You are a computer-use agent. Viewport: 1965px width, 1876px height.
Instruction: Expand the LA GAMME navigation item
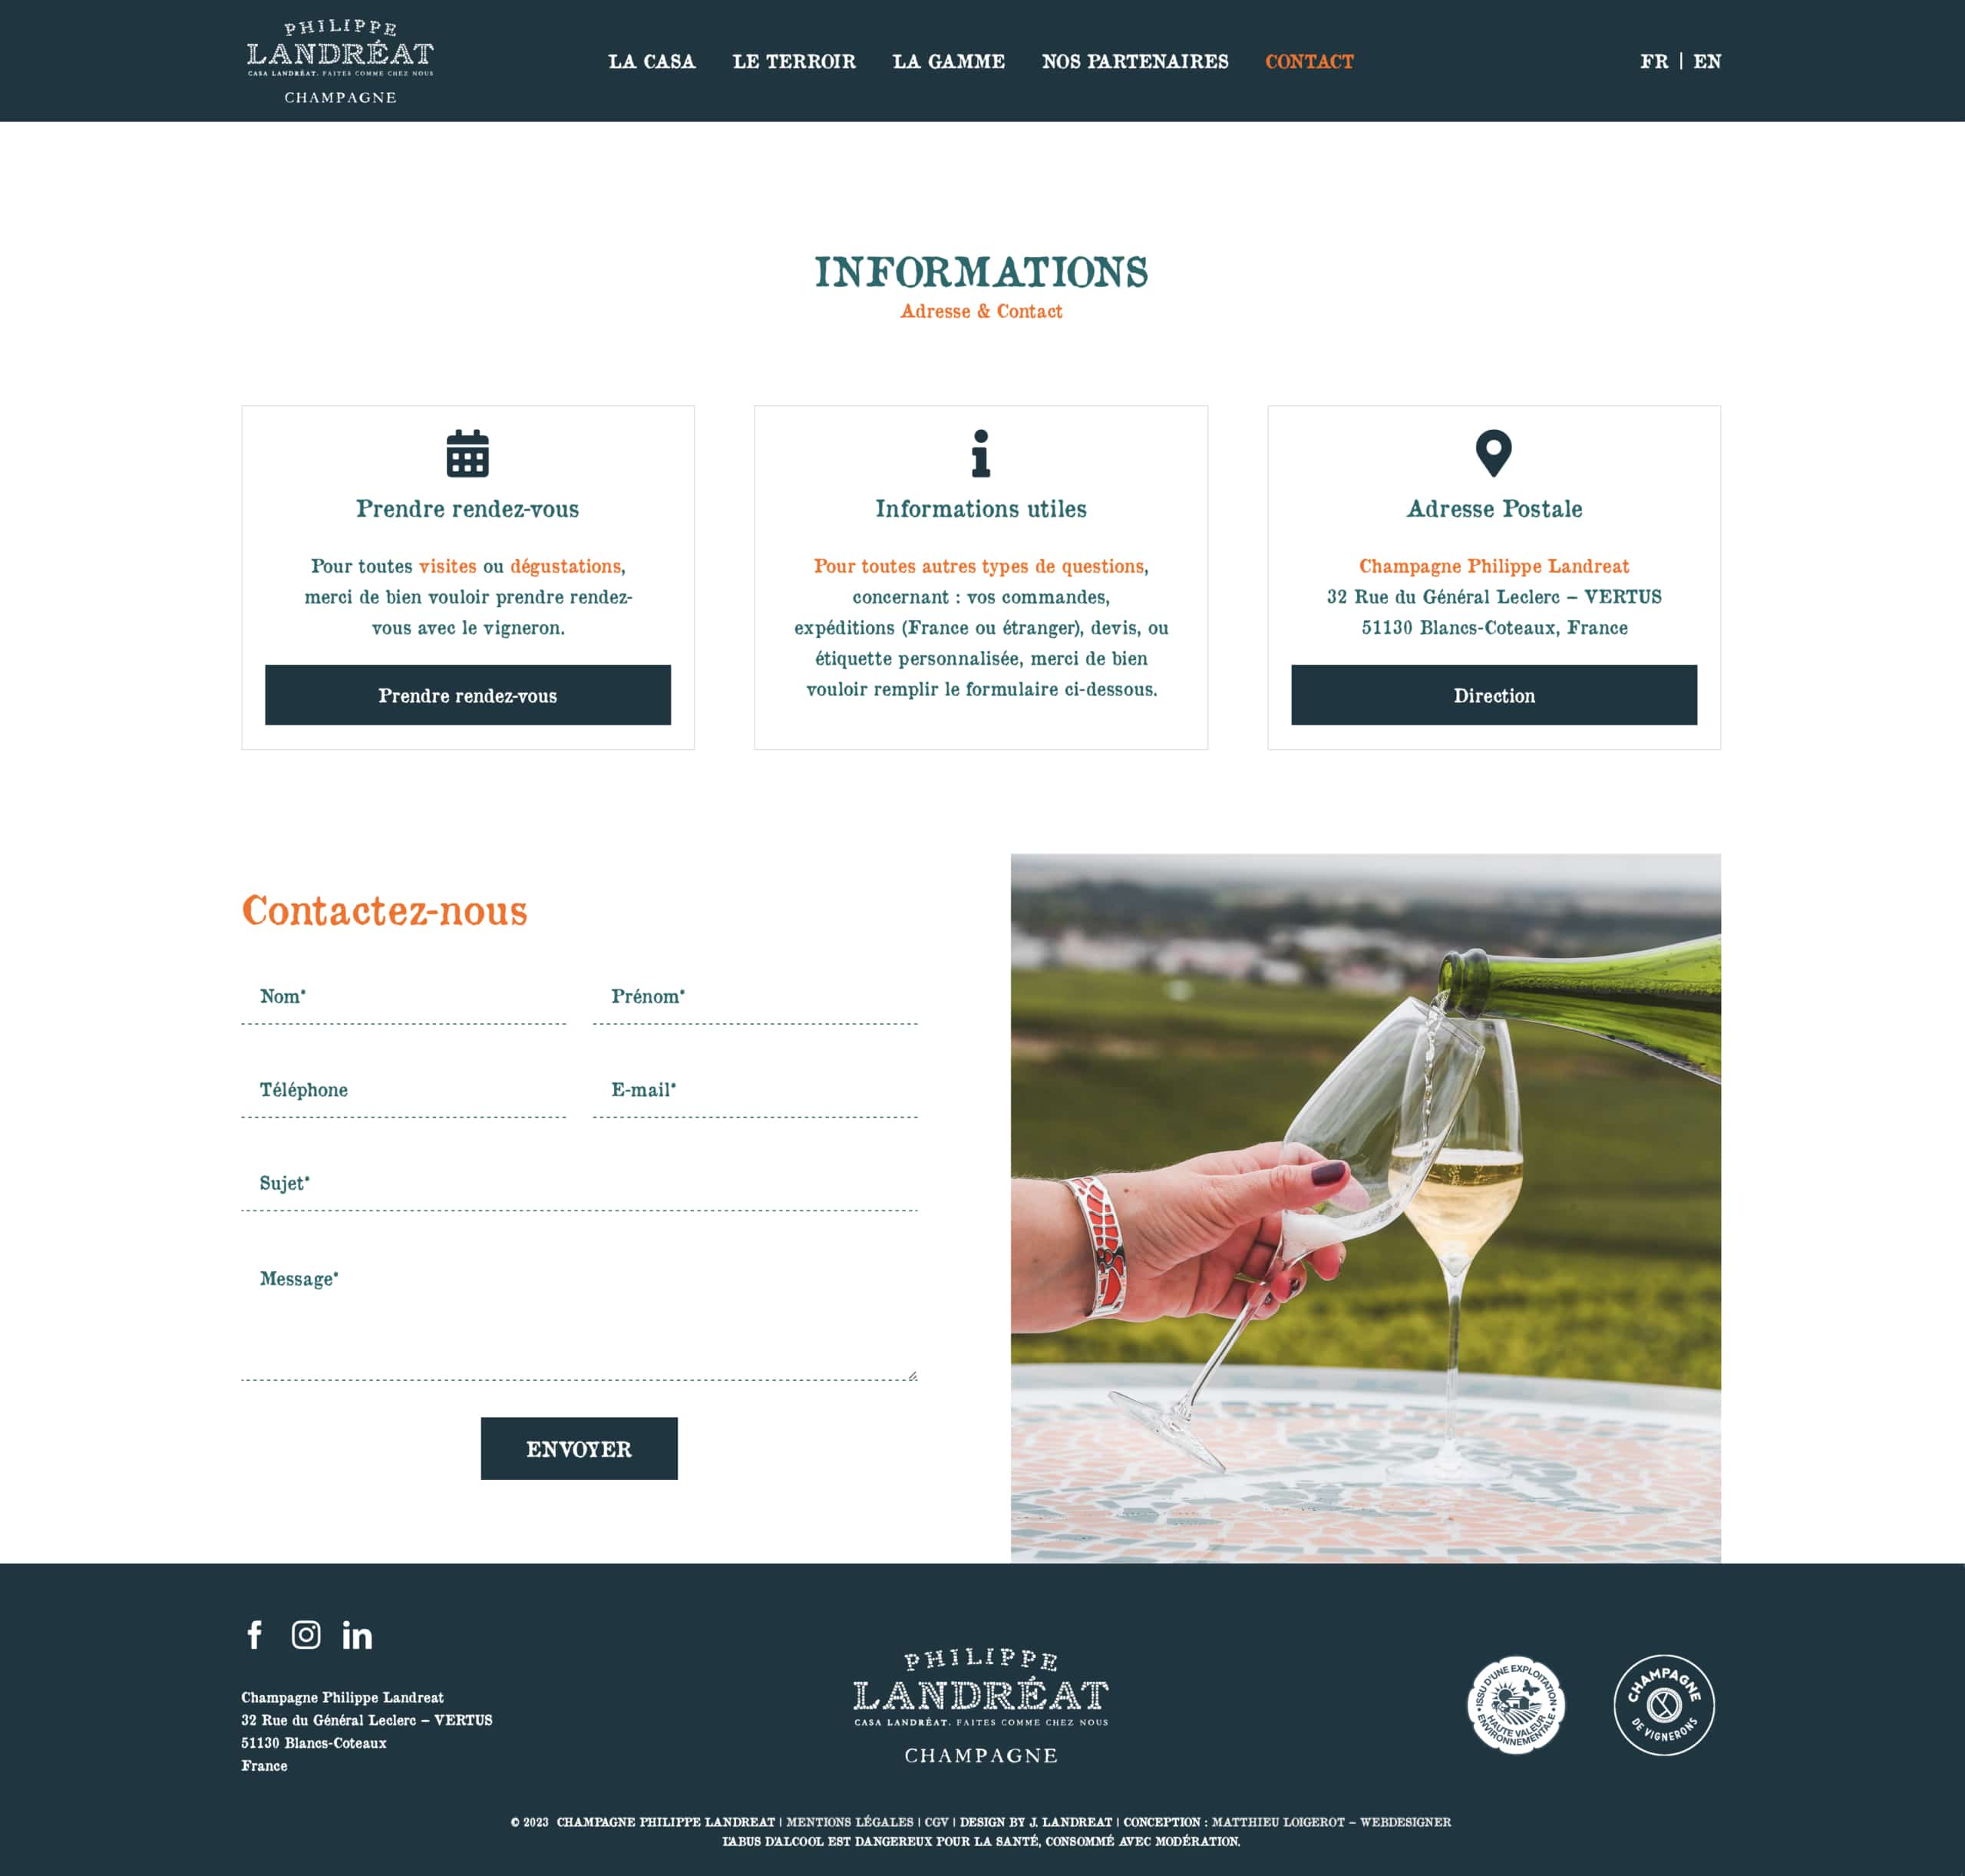tap(947, 61)
